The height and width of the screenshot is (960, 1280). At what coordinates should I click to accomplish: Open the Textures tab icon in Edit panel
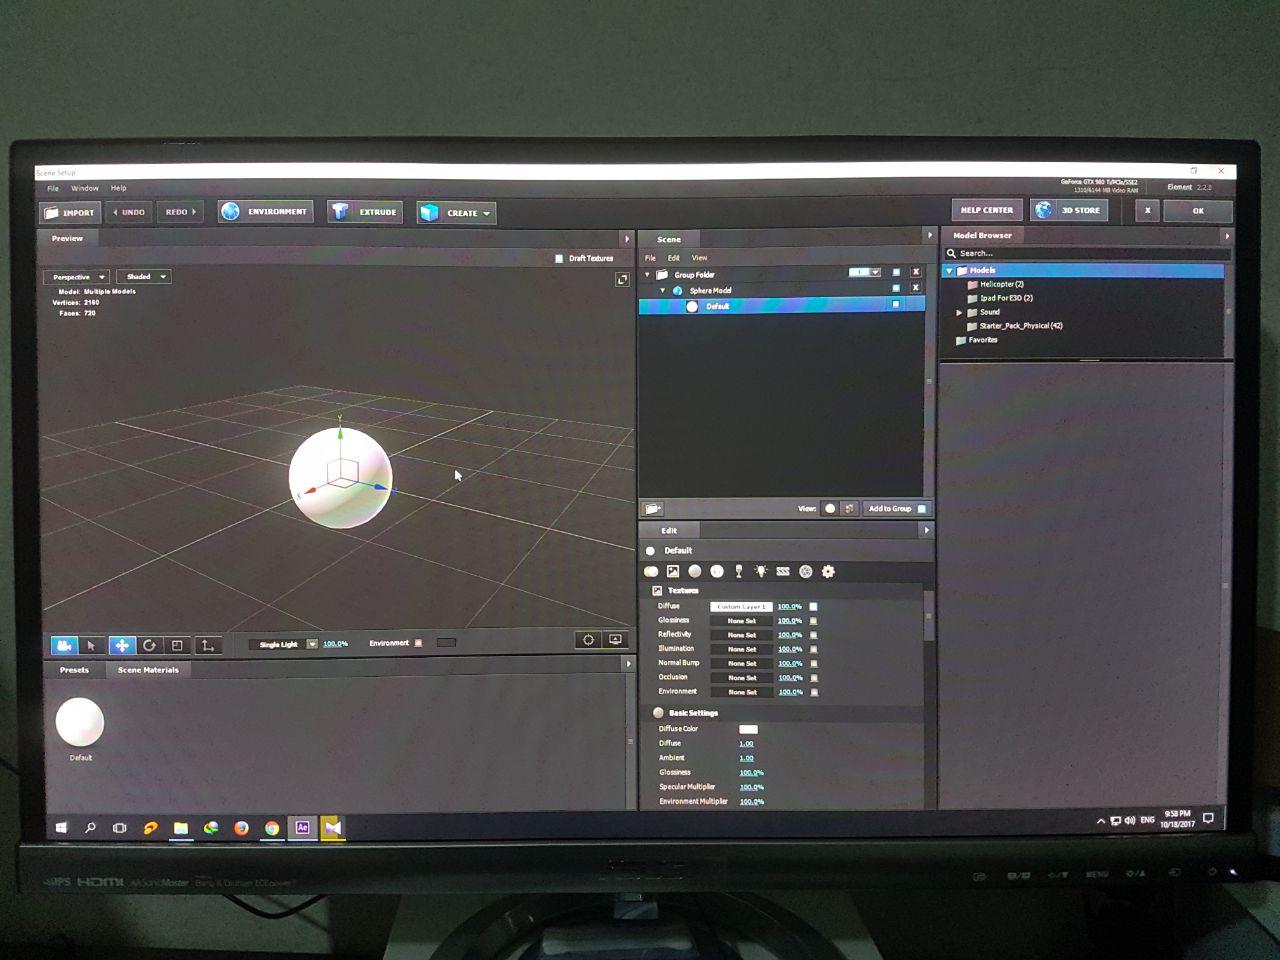(x=673, y=571)
